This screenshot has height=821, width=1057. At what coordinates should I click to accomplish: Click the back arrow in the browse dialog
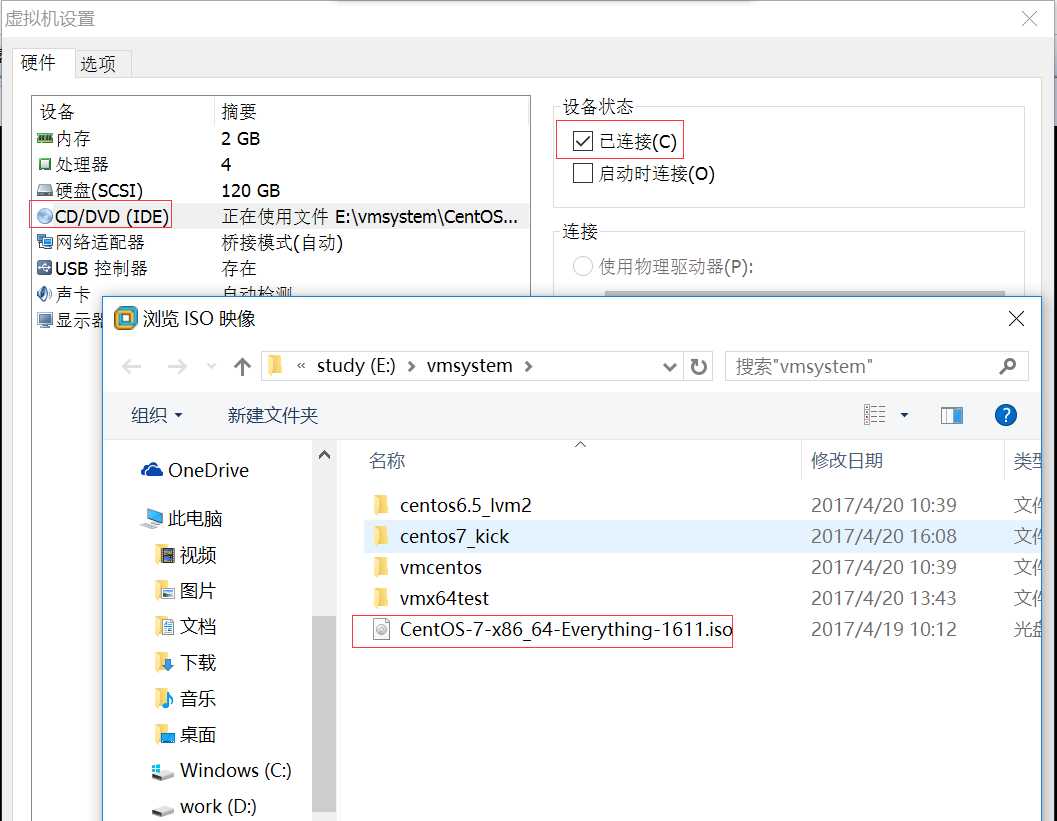point(131,367)
